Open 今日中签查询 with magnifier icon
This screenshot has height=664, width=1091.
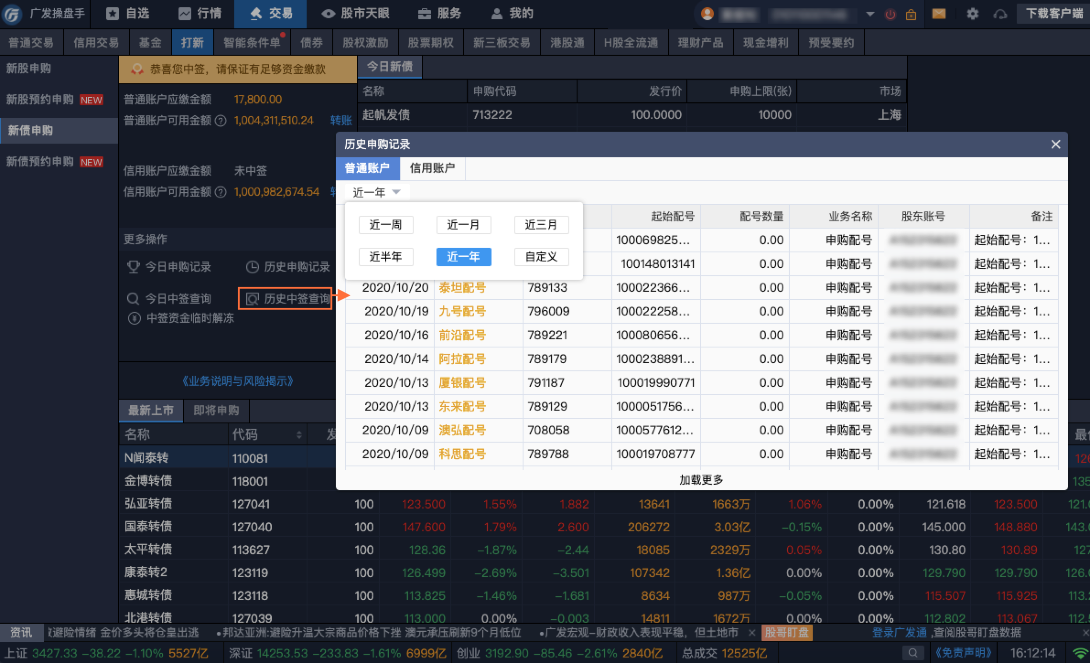pyautogui.click(x=169, y=299)
